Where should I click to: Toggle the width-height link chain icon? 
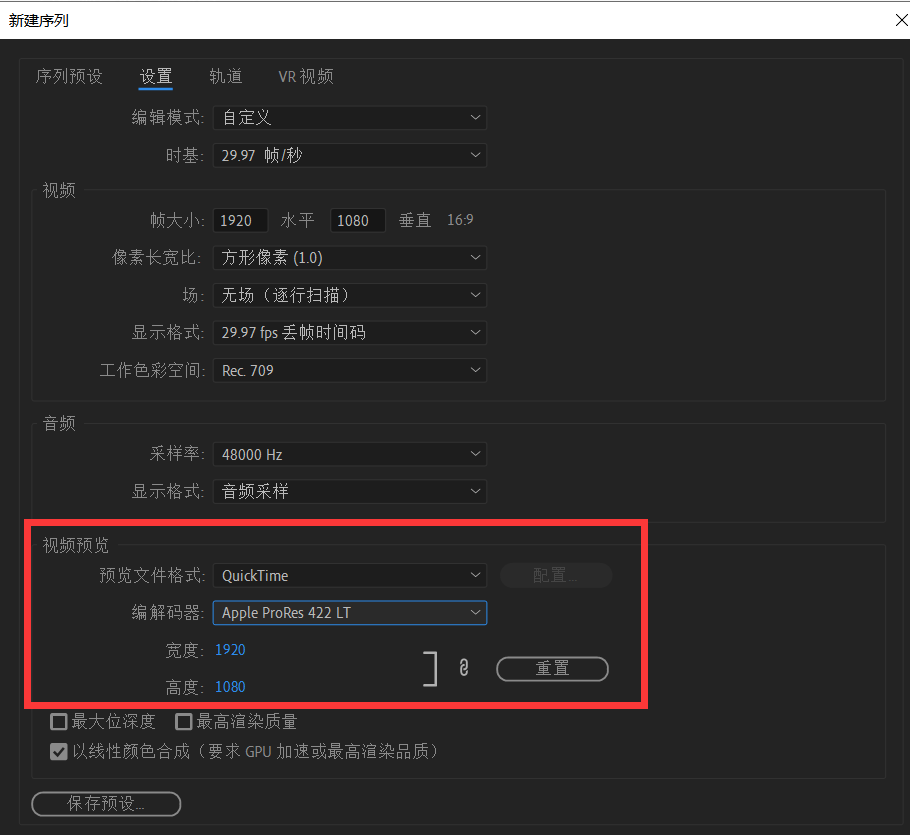[464, 668]
